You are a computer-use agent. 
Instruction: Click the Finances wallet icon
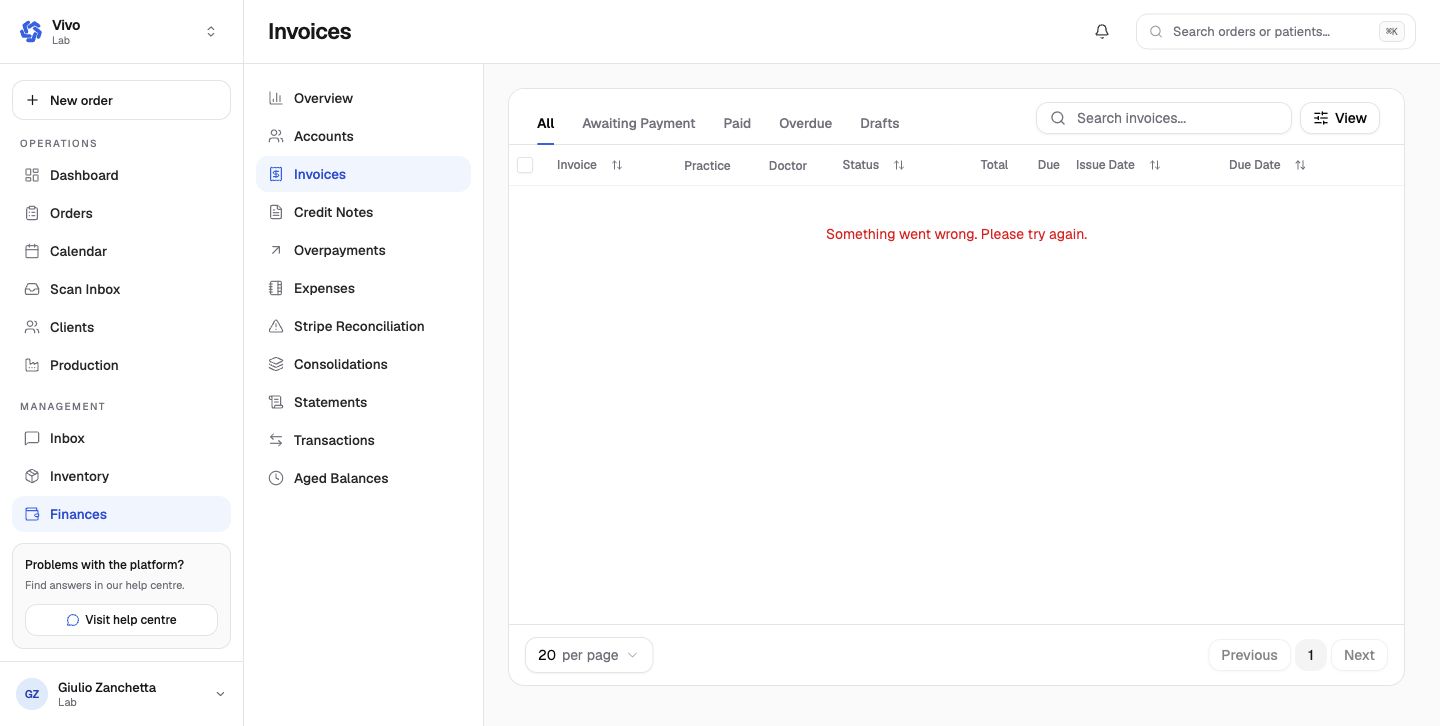coord(32,514)
